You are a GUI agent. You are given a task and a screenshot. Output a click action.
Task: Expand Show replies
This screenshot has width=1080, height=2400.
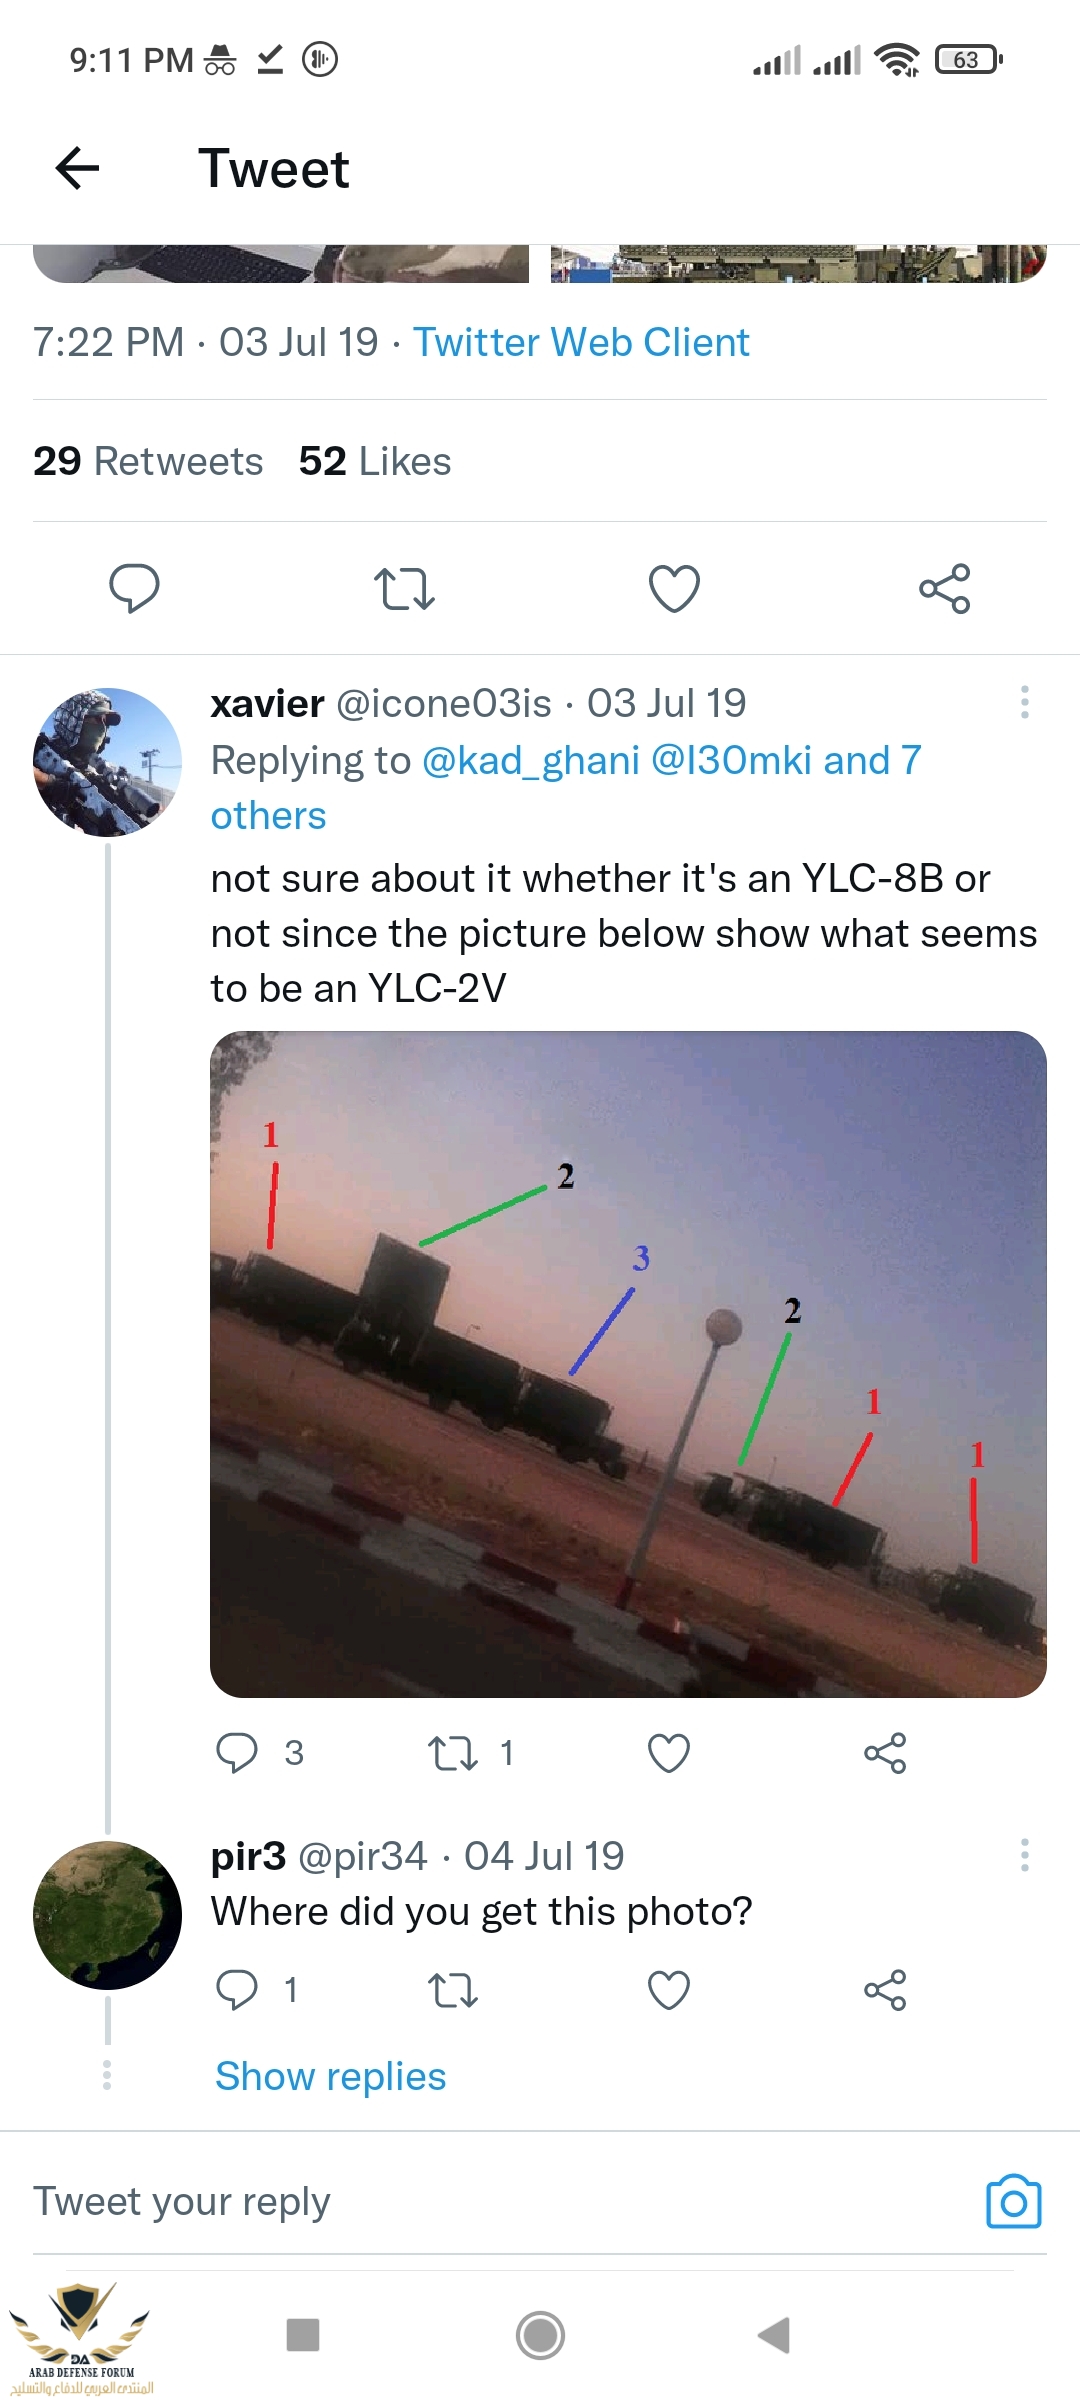331,2077
